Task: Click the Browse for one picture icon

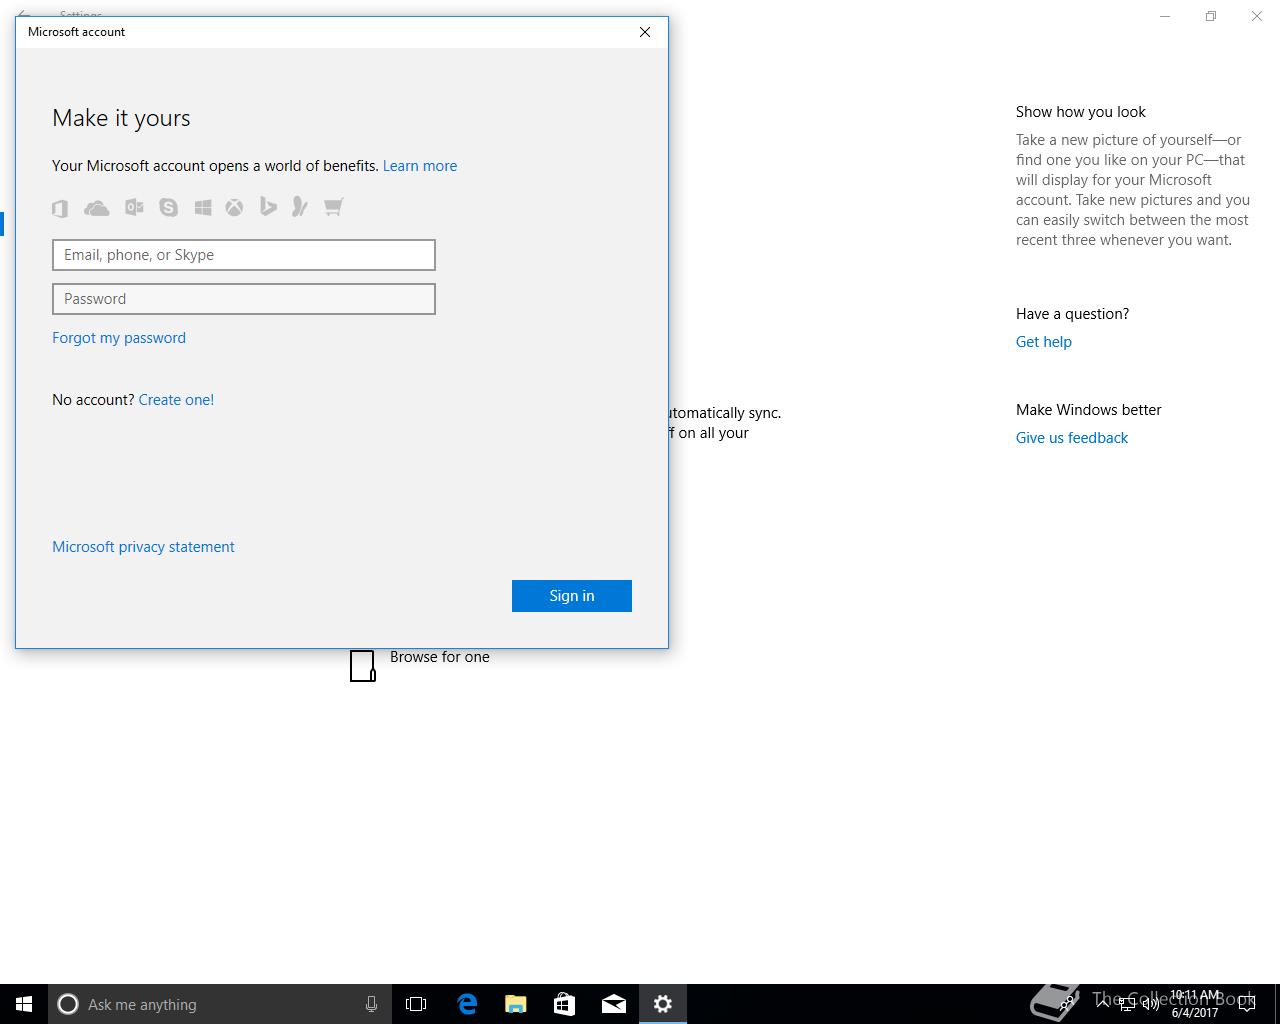Action: click(x=363, y=665)
